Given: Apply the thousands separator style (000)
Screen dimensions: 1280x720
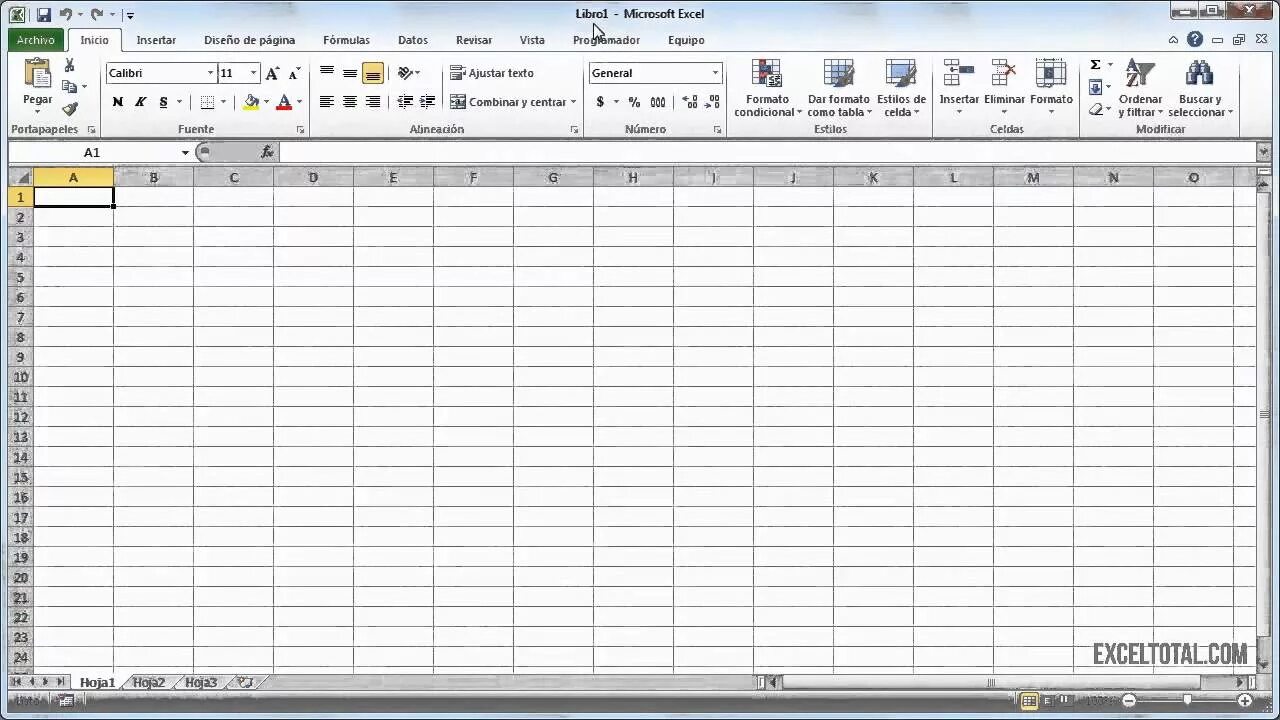Looking at the screenshot, I should tap(658, 102).
